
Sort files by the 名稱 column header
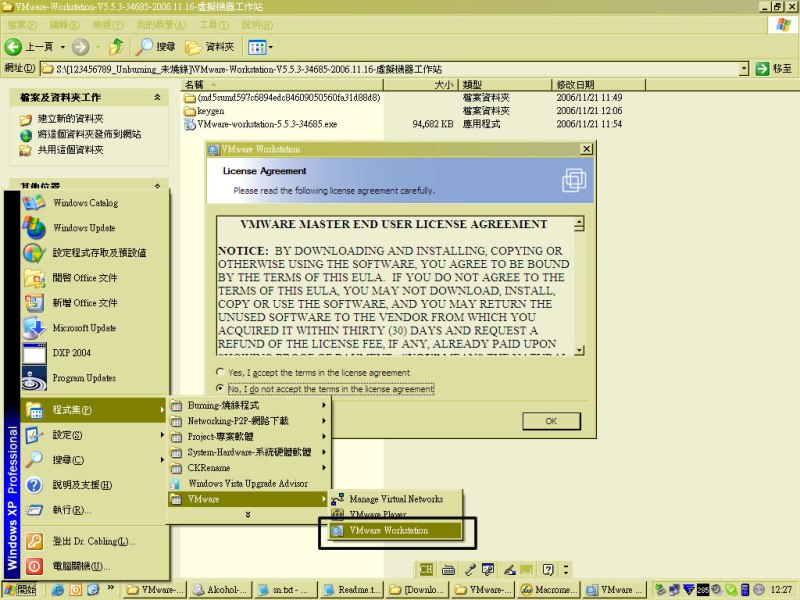pos(282,84)
